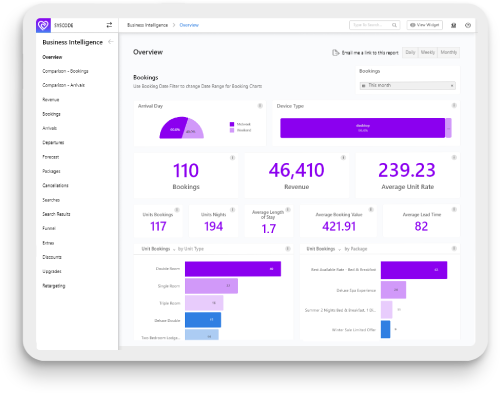Switch to the Daily view tab
The width and height of the screenshot is (500, 393).
410,52
